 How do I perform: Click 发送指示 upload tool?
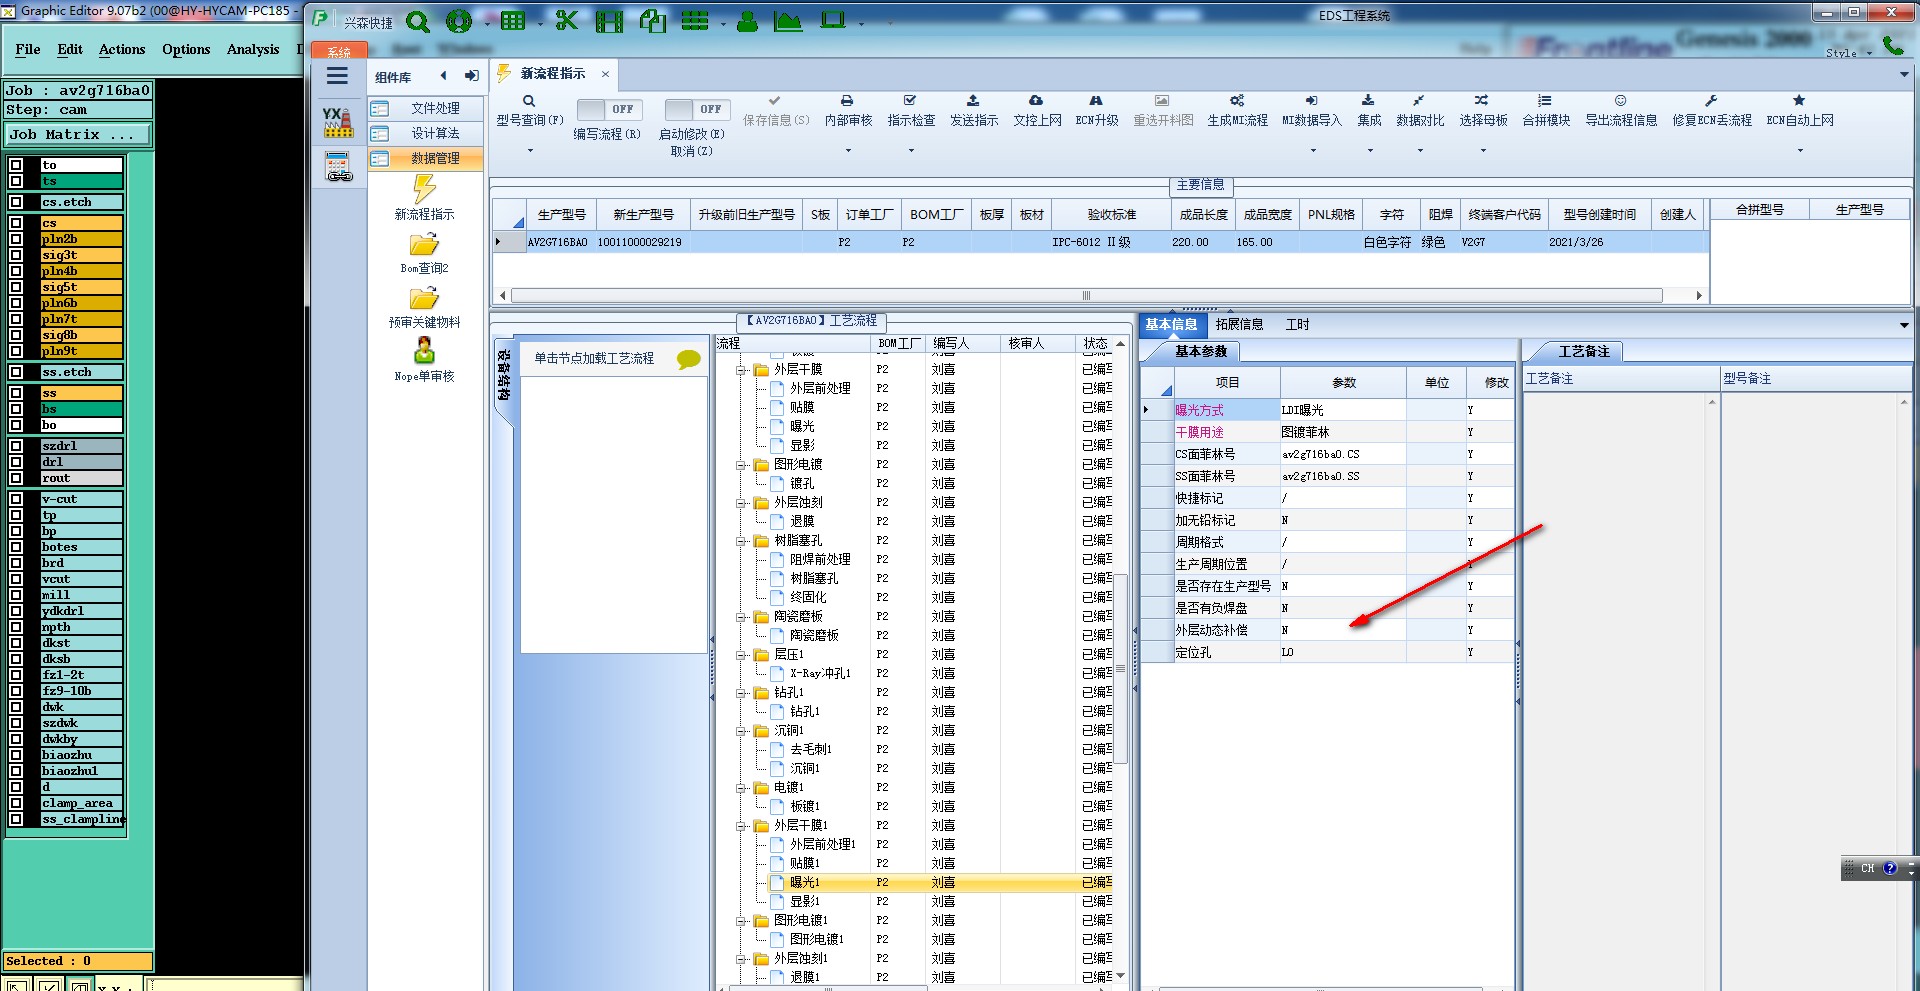[x=974, y=110]
